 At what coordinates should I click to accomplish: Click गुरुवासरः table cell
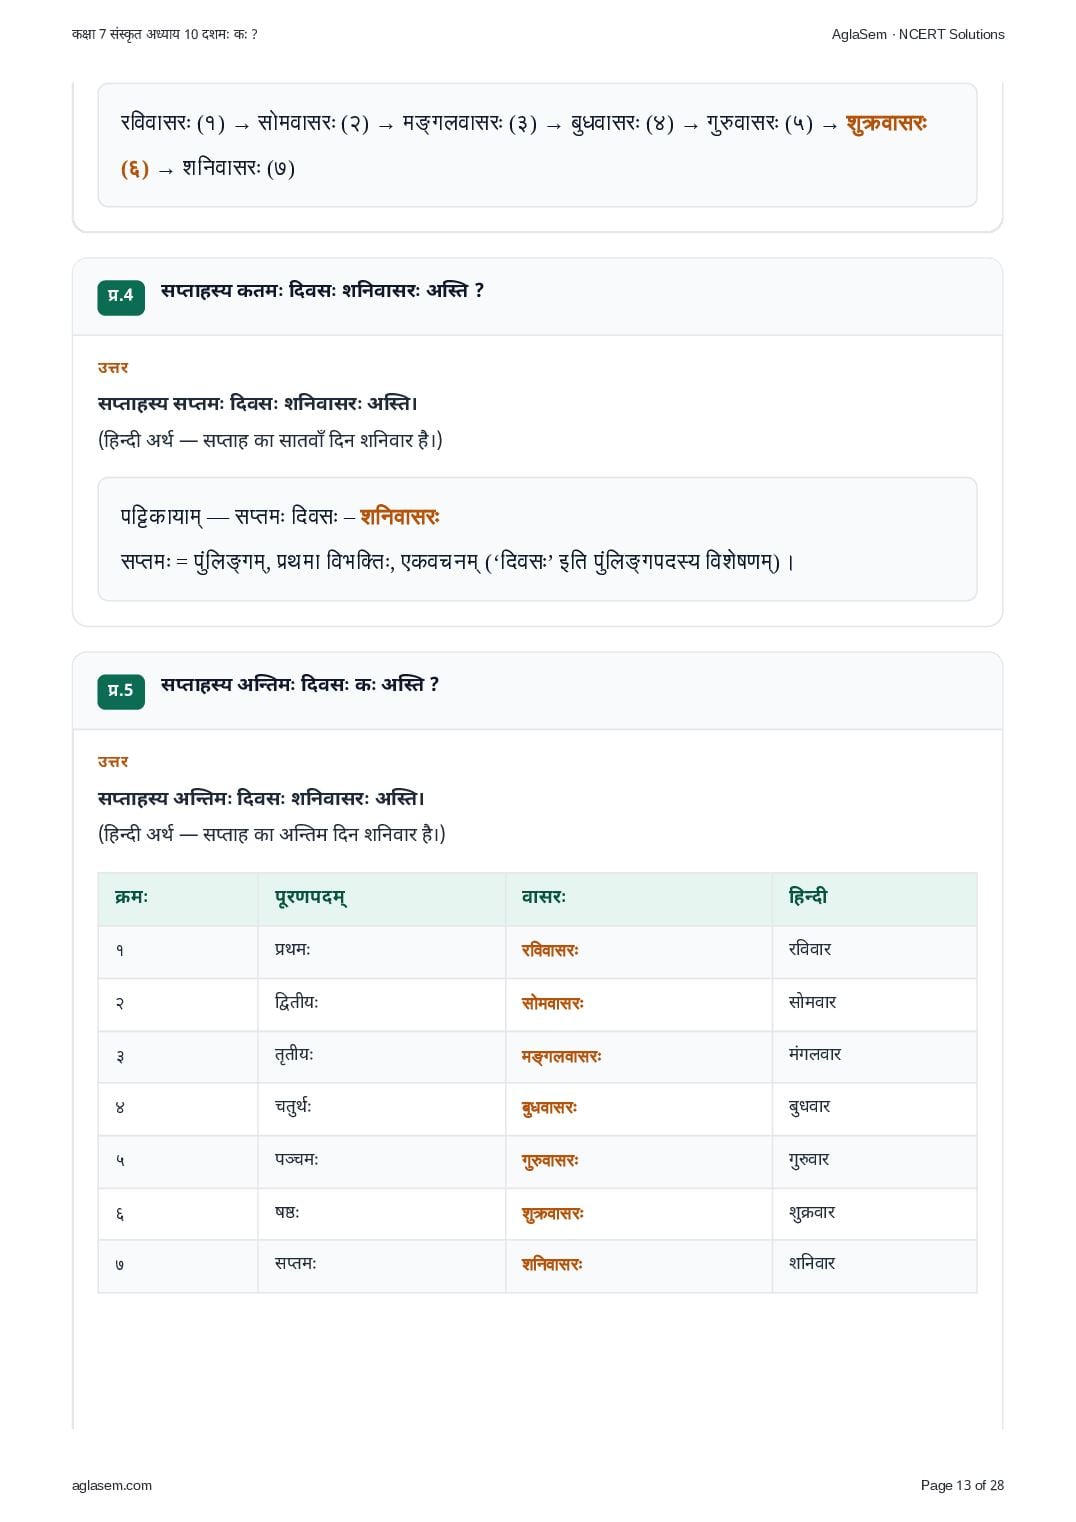click(x=550, y=1161)
